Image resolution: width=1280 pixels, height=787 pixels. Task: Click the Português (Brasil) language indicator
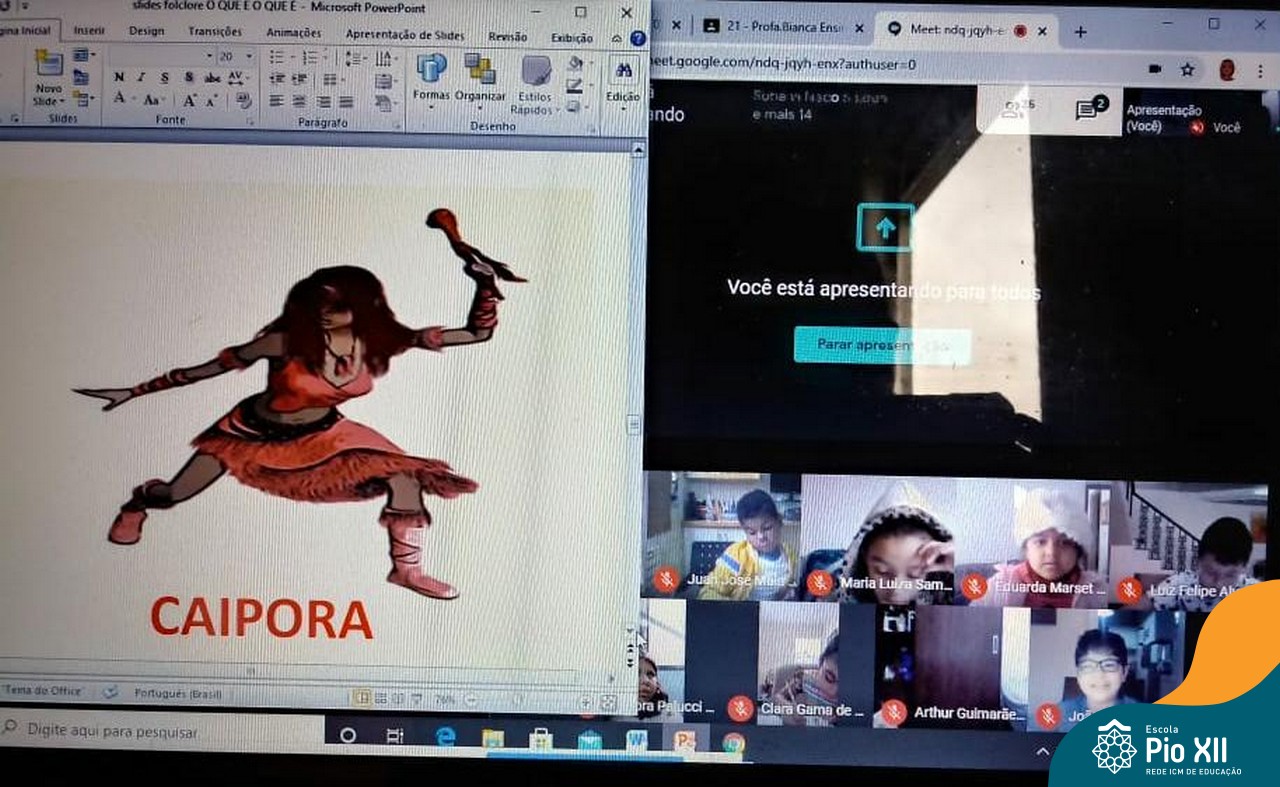point(178,693)
